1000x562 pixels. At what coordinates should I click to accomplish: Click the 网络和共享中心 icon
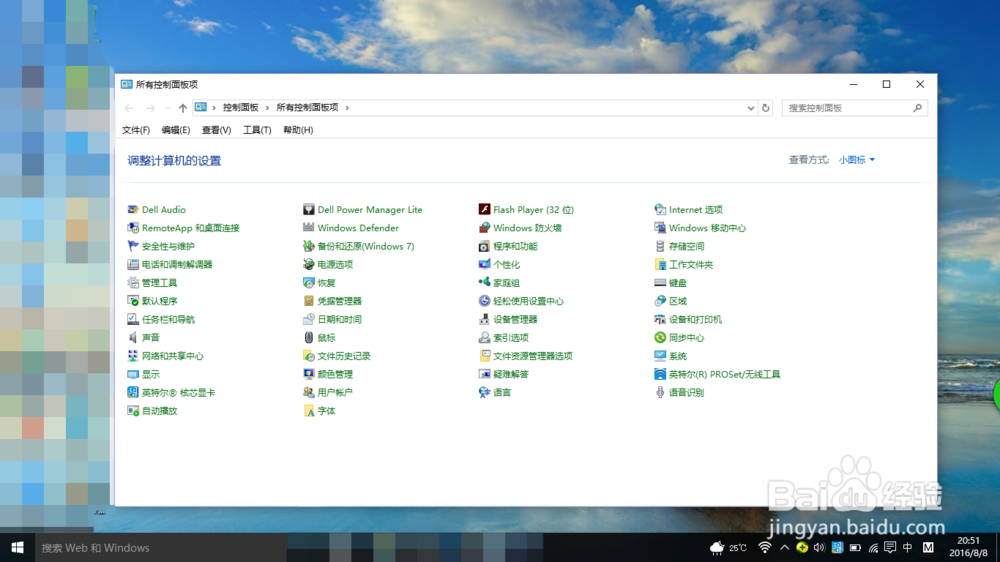[x=133, y=356]
